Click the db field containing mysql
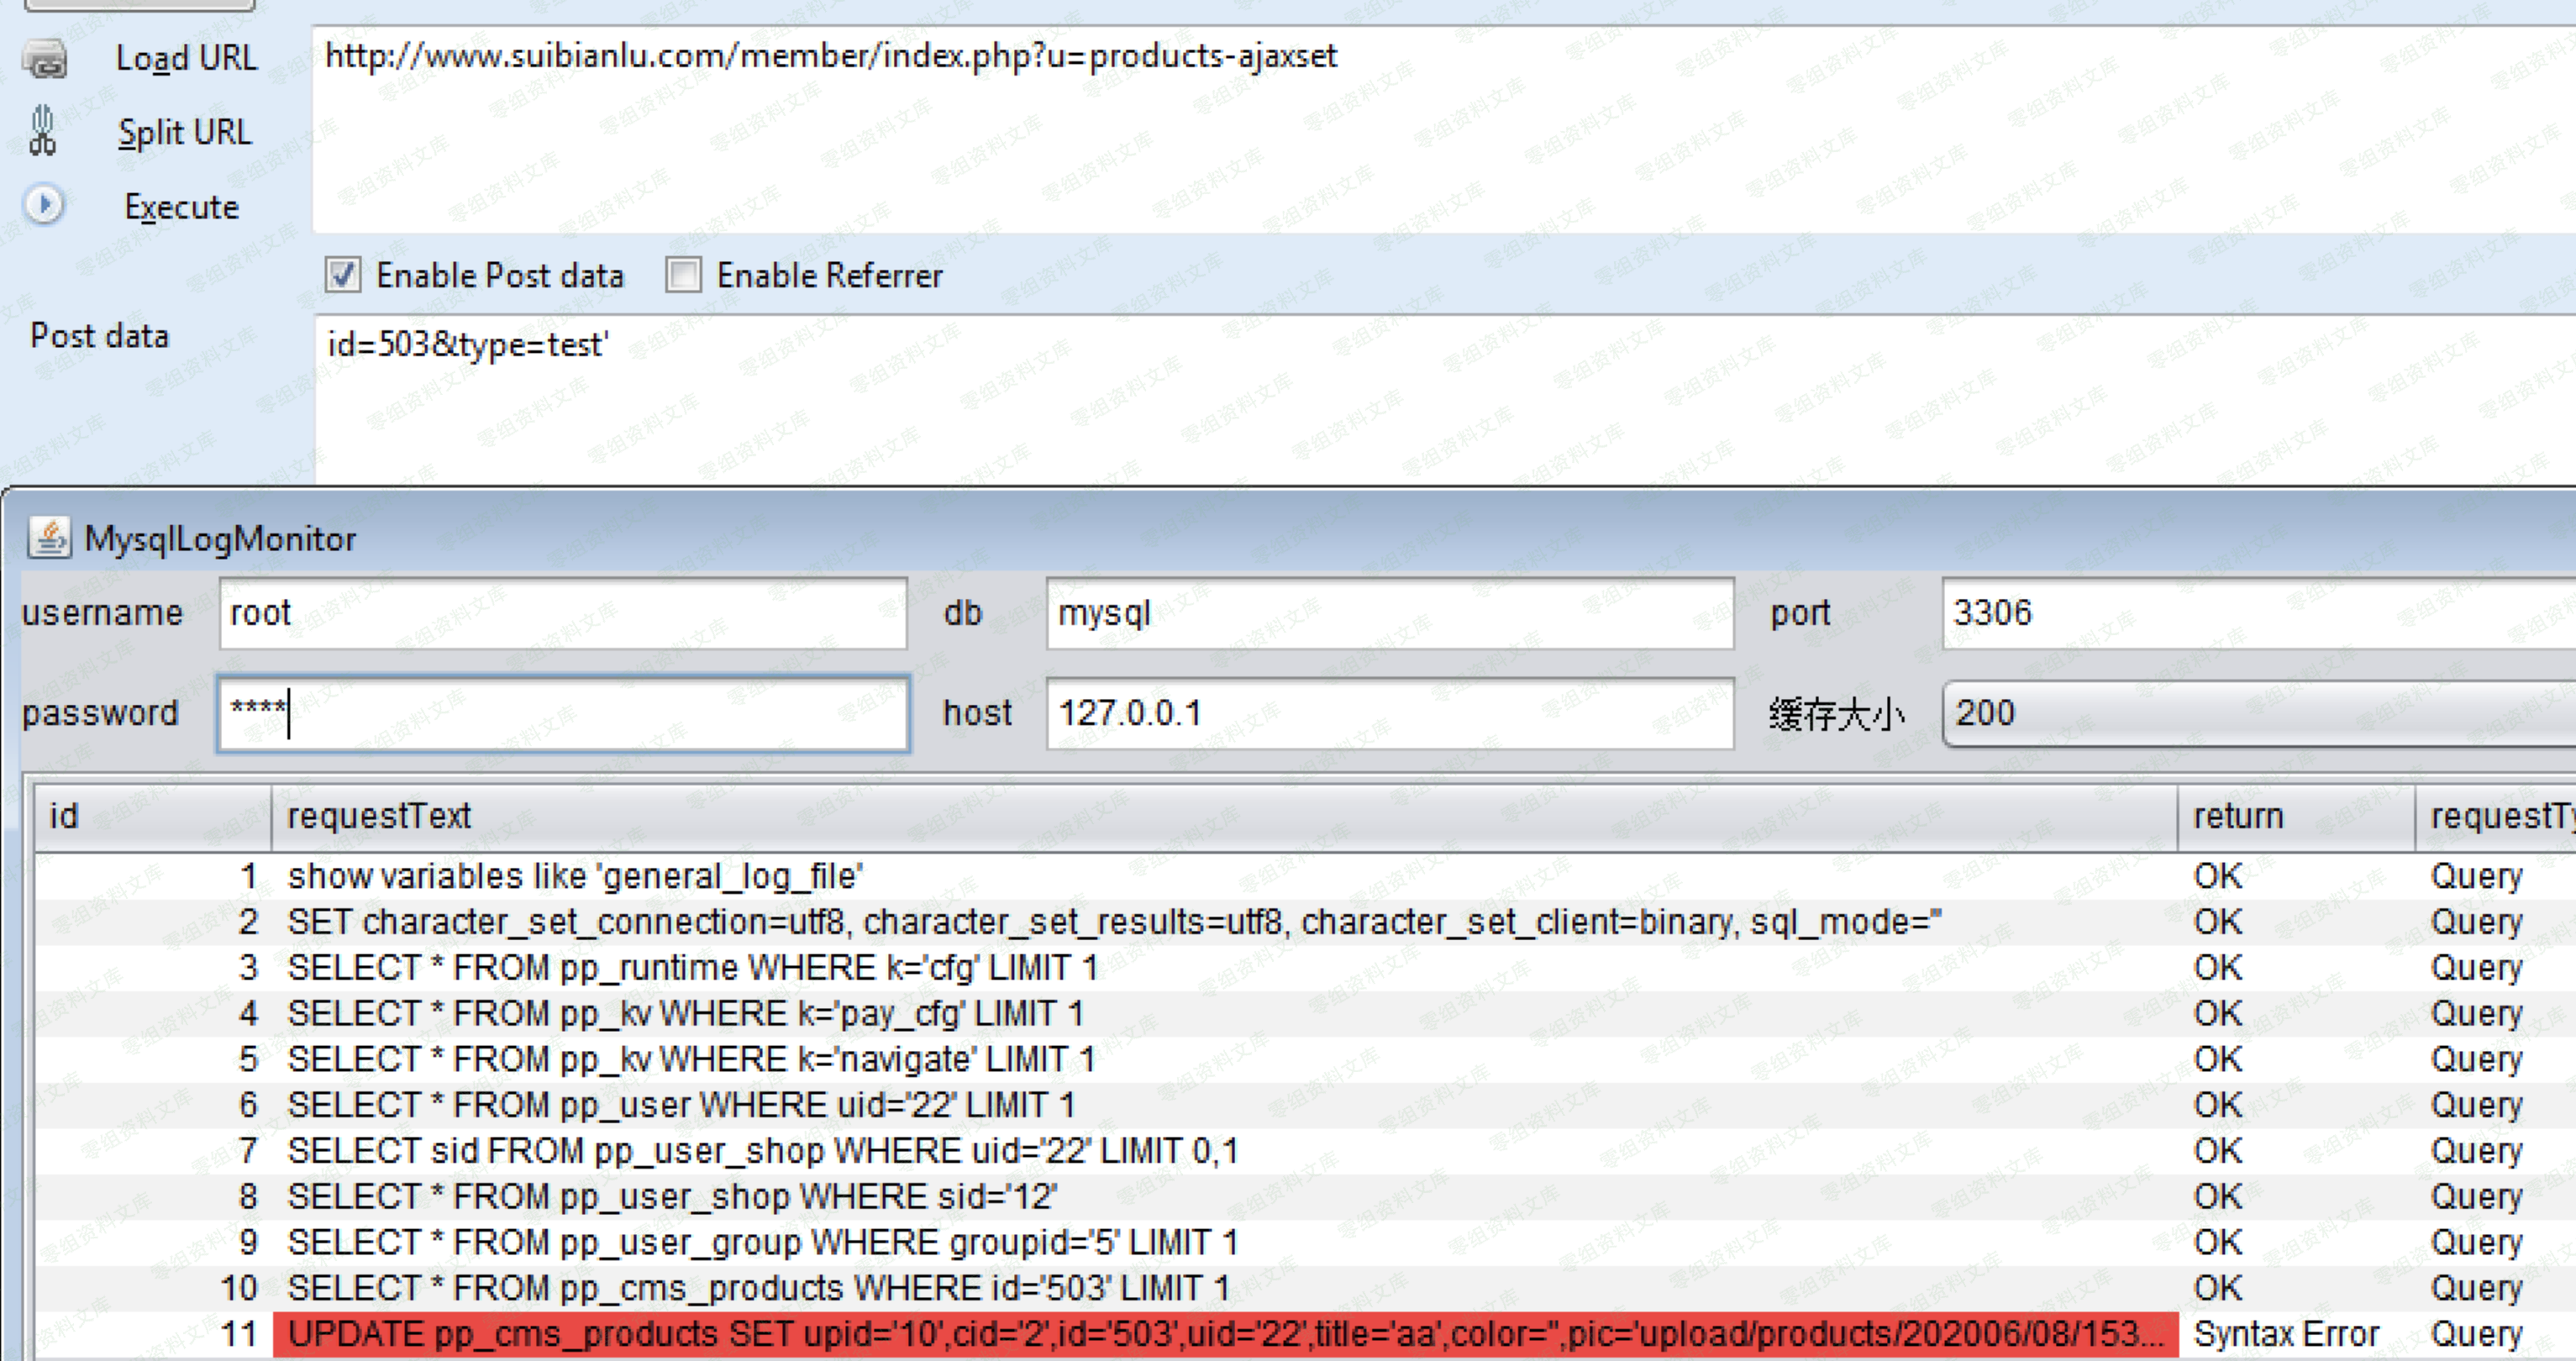This screenshot has width=2576, height=1361. point(1389,613)
